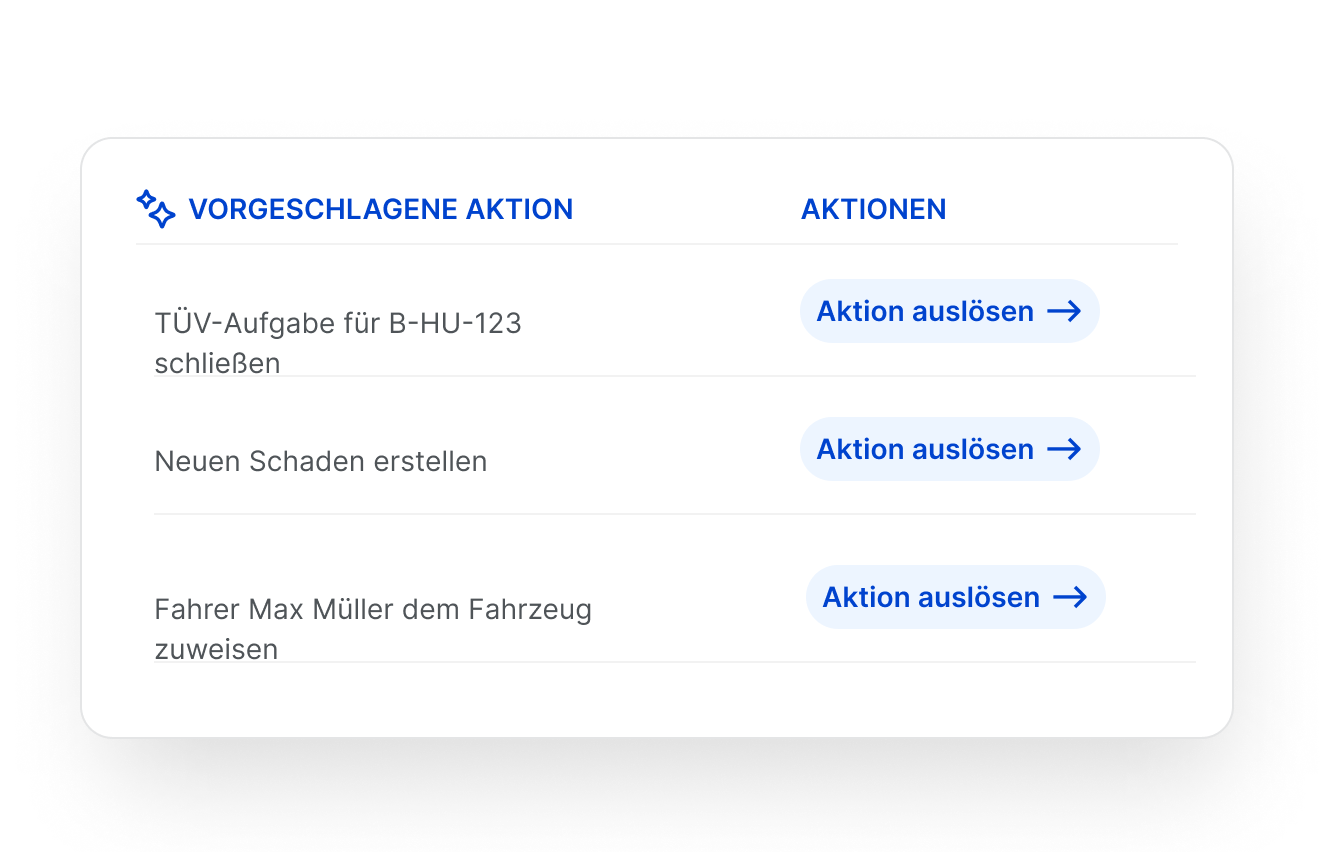Trigger the action for TÜV-Aufgabe für B-HU-123
This screenshot has width=1344, height=852.
(949, 311)
